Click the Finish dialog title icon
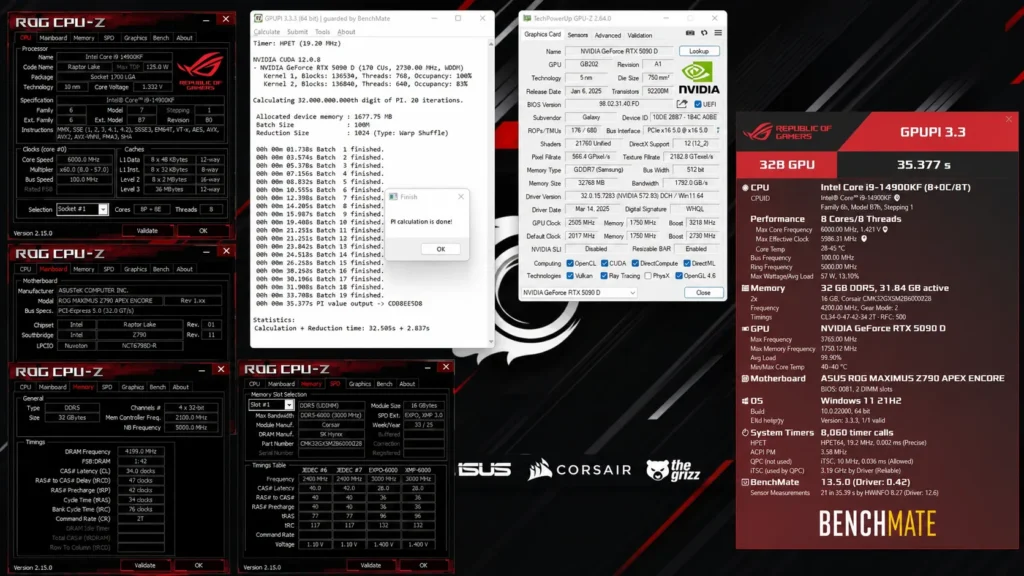This screenshot has width=1024, height=576. [393, 197]
